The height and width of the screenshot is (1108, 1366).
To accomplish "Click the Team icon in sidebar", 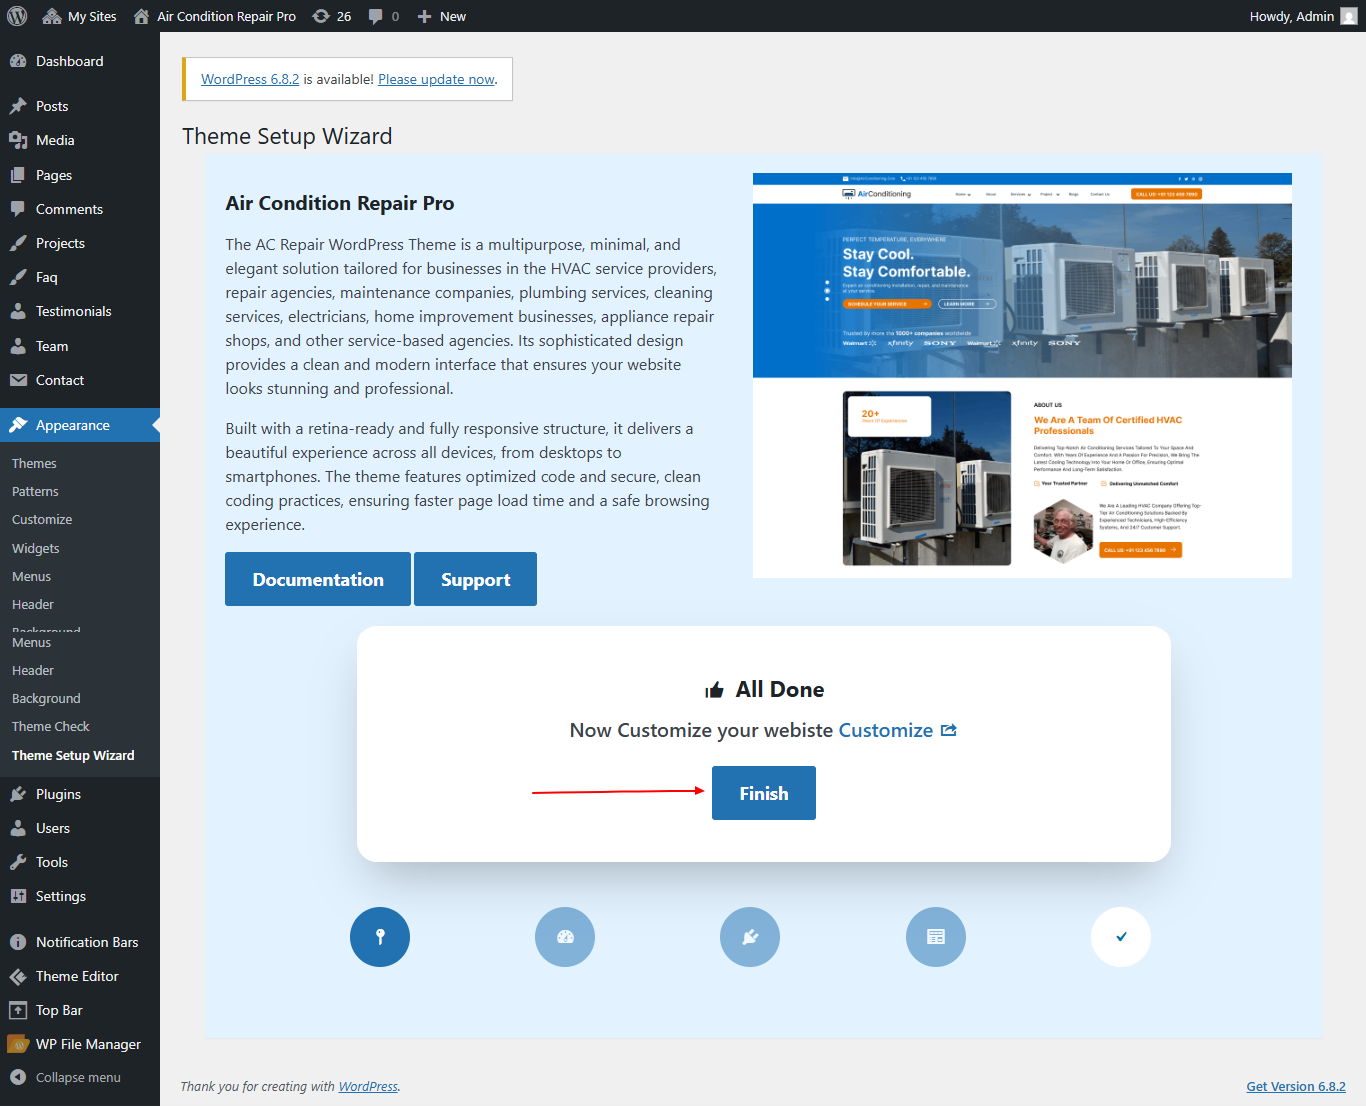I will (x=18, y=346).
